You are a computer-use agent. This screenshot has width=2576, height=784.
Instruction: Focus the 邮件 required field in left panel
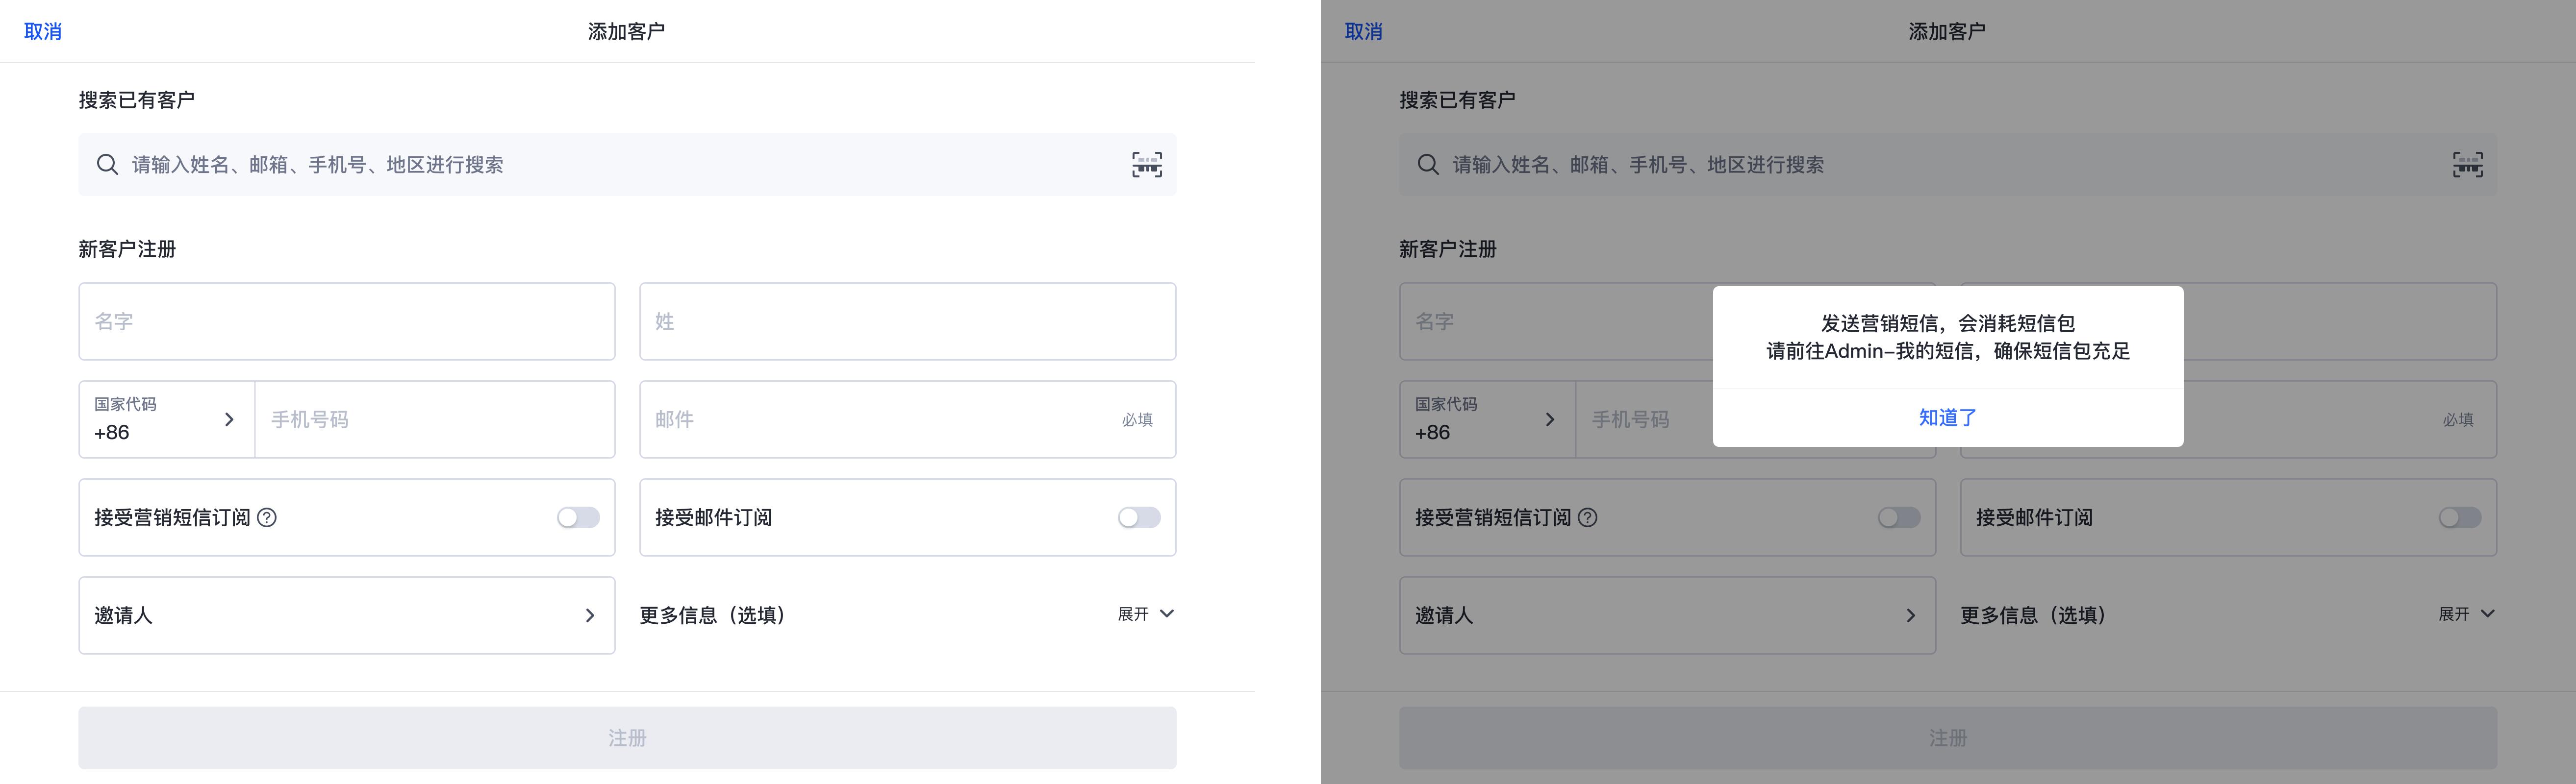click(908, 420)
